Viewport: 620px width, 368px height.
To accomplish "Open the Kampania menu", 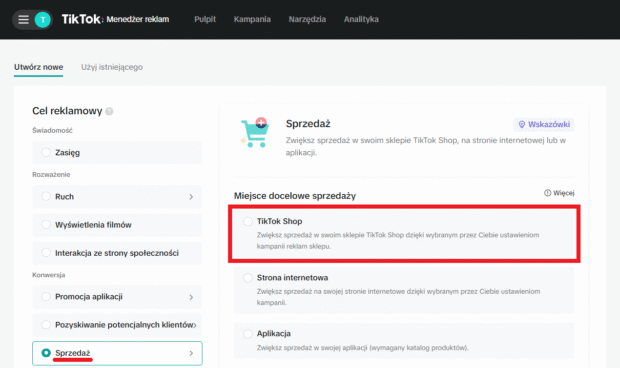I will coord(252,19).
